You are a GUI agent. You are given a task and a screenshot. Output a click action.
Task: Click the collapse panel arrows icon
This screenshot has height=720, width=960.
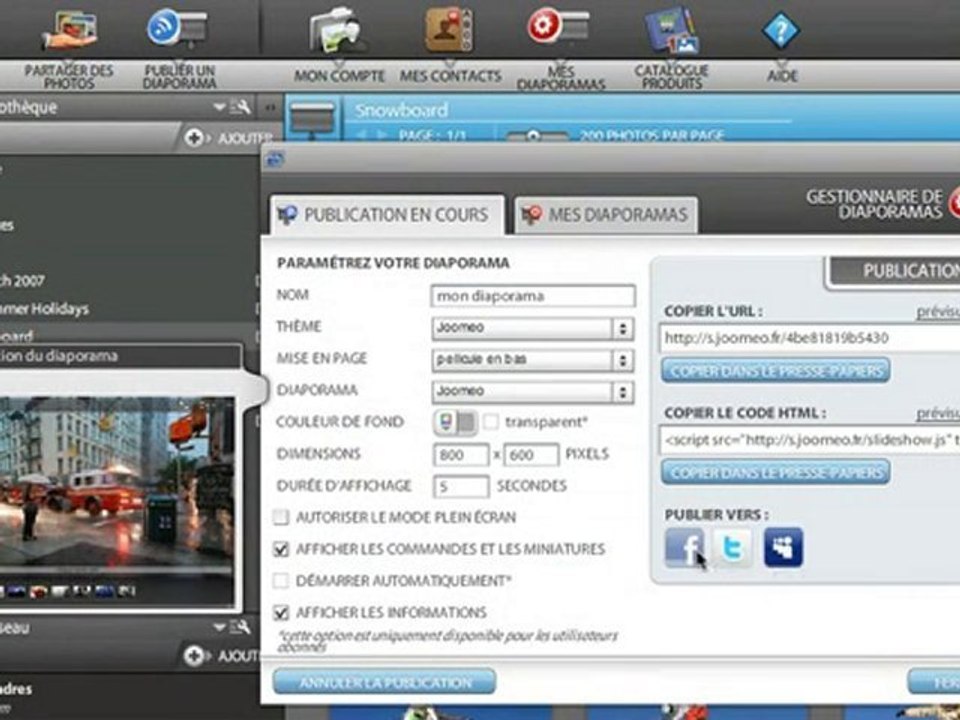pyautogui.click(x=270, y=108)
